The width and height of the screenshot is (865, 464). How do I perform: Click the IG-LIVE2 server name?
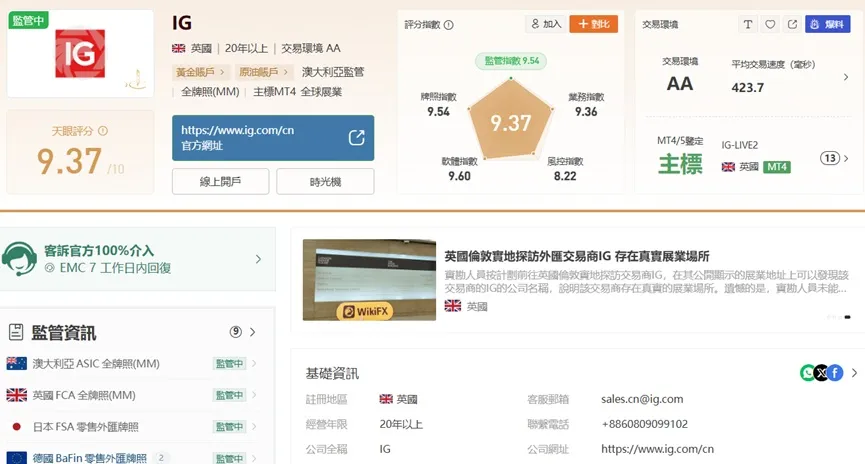coord(740,145)
